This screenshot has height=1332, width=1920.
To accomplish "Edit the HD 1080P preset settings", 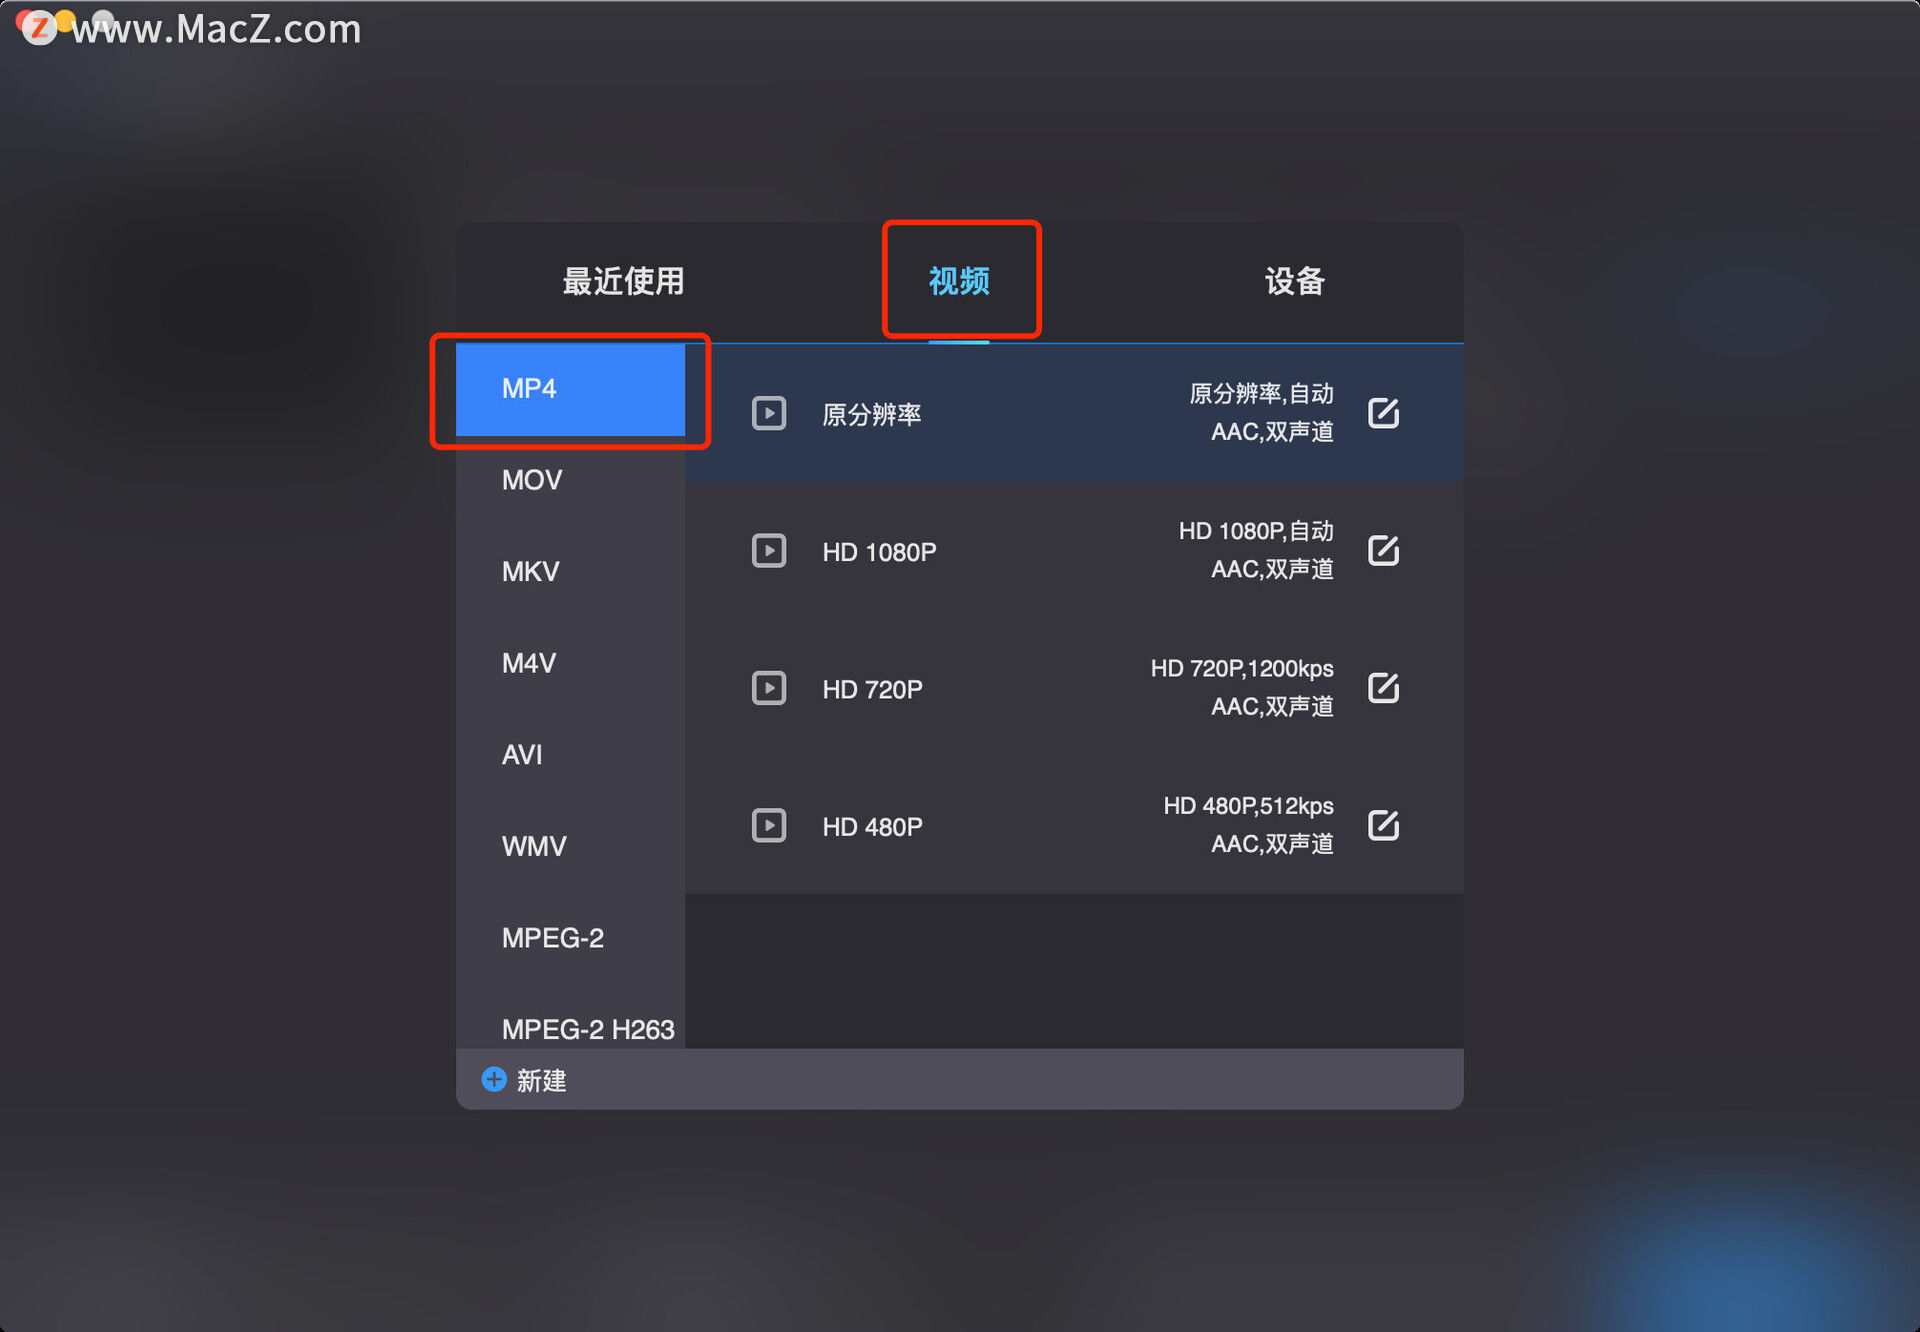I will [x=1383, y=549].
